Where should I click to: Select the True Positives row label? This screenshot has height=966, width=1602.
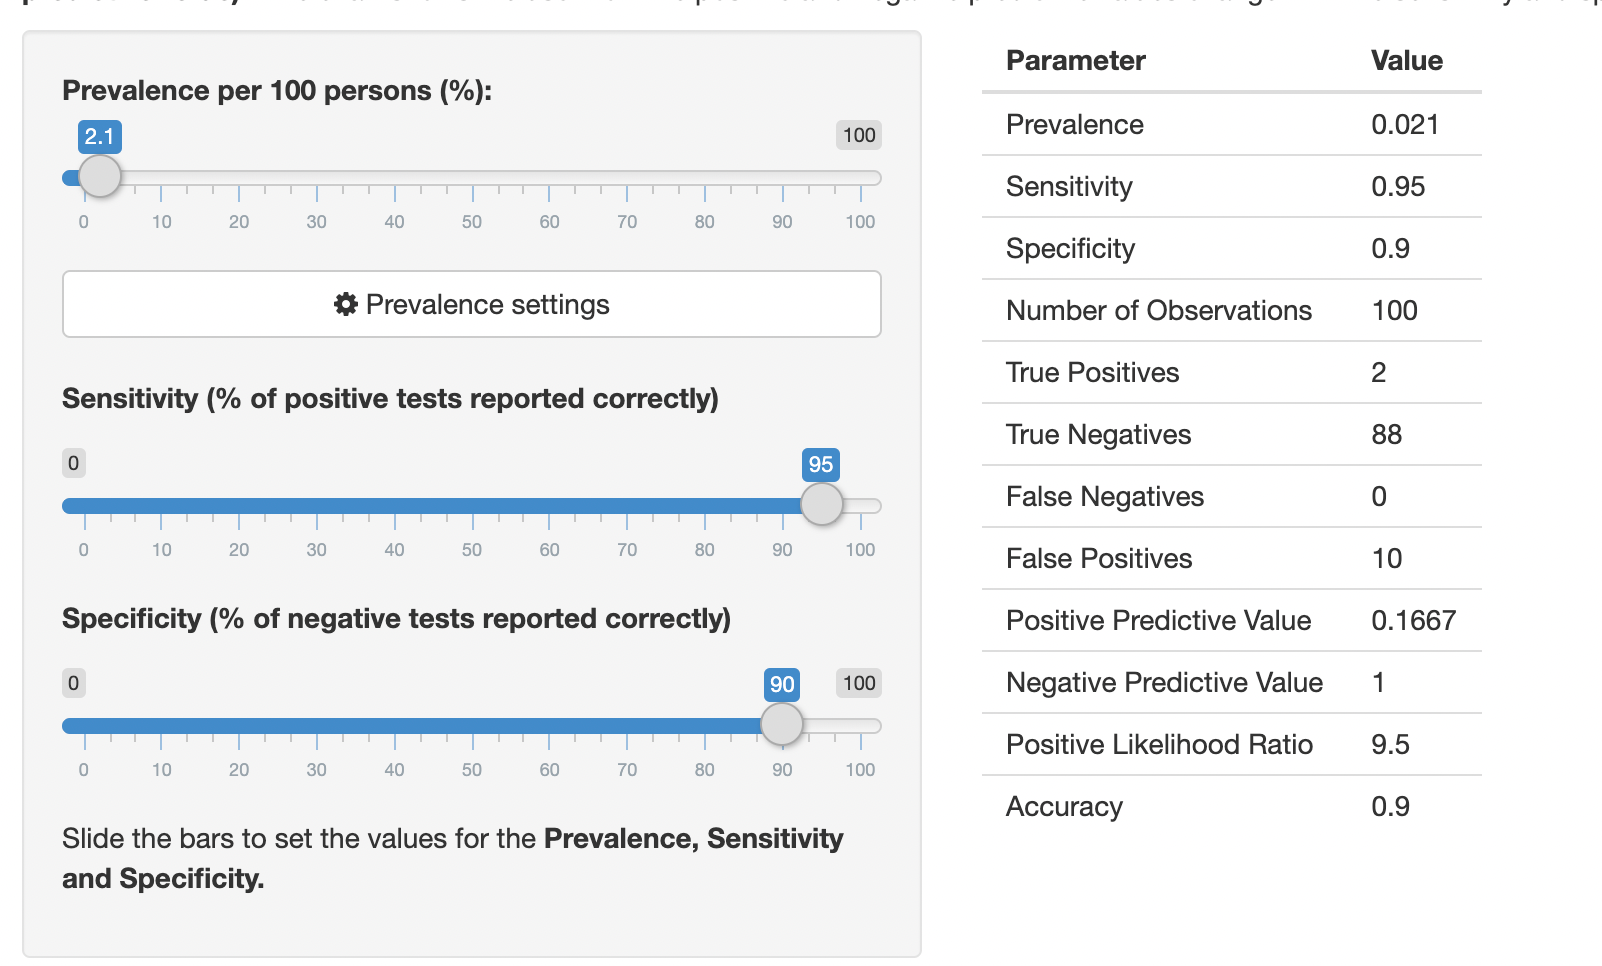pos(1092,373)
